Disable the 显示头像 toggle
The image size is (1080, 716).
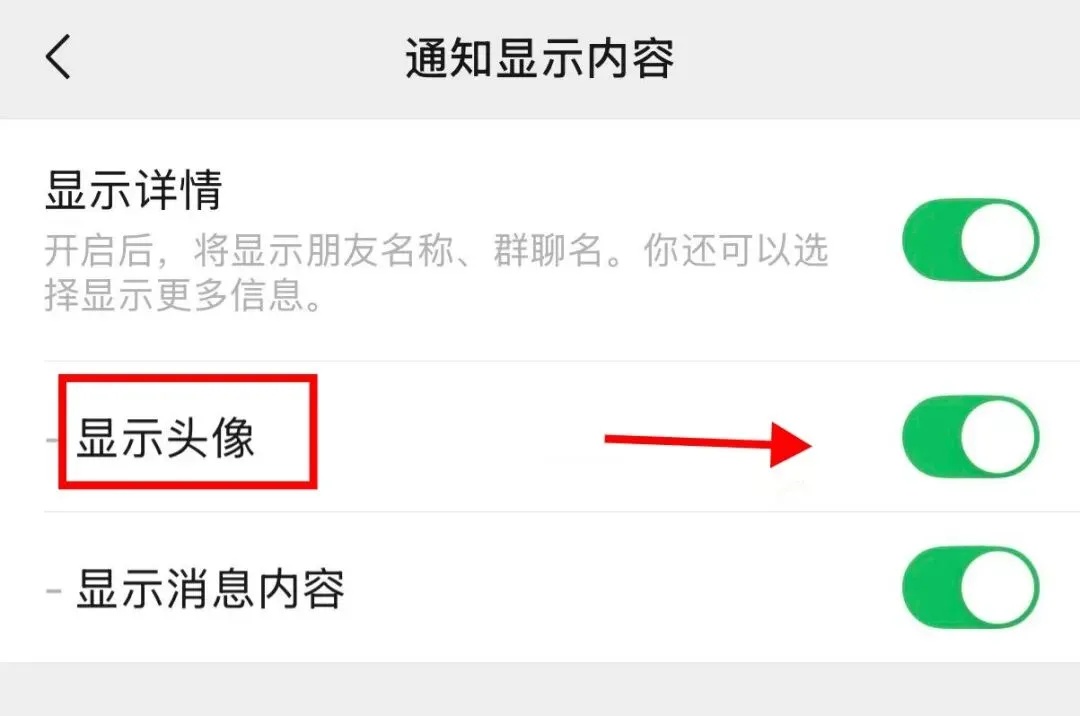(x=970, y=436)
